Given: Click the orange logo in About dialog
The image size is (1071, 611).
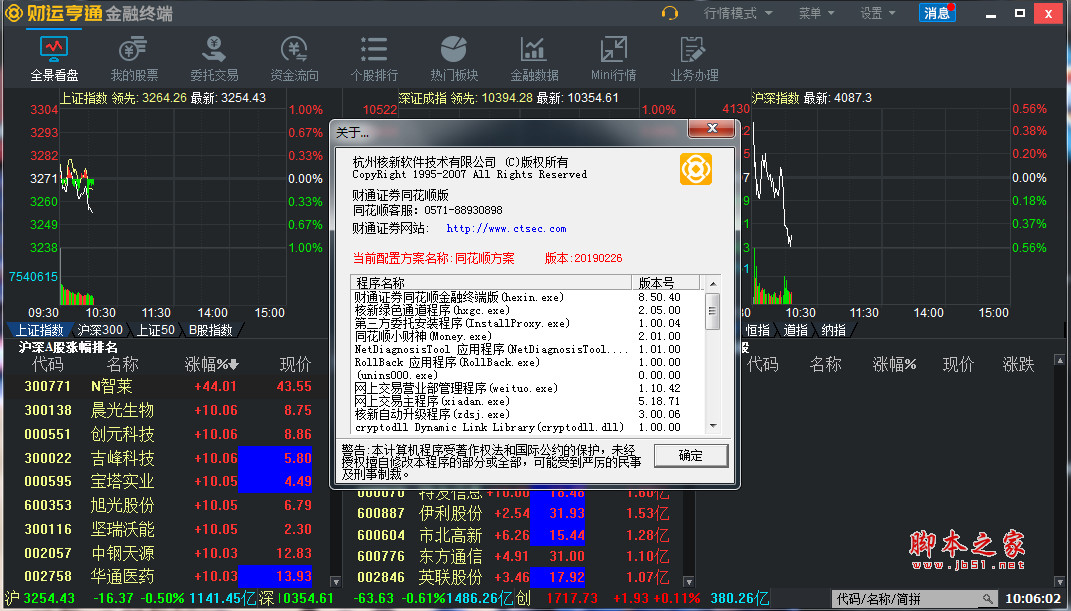Looking at the screenshot, I should [x=695, y=169].
